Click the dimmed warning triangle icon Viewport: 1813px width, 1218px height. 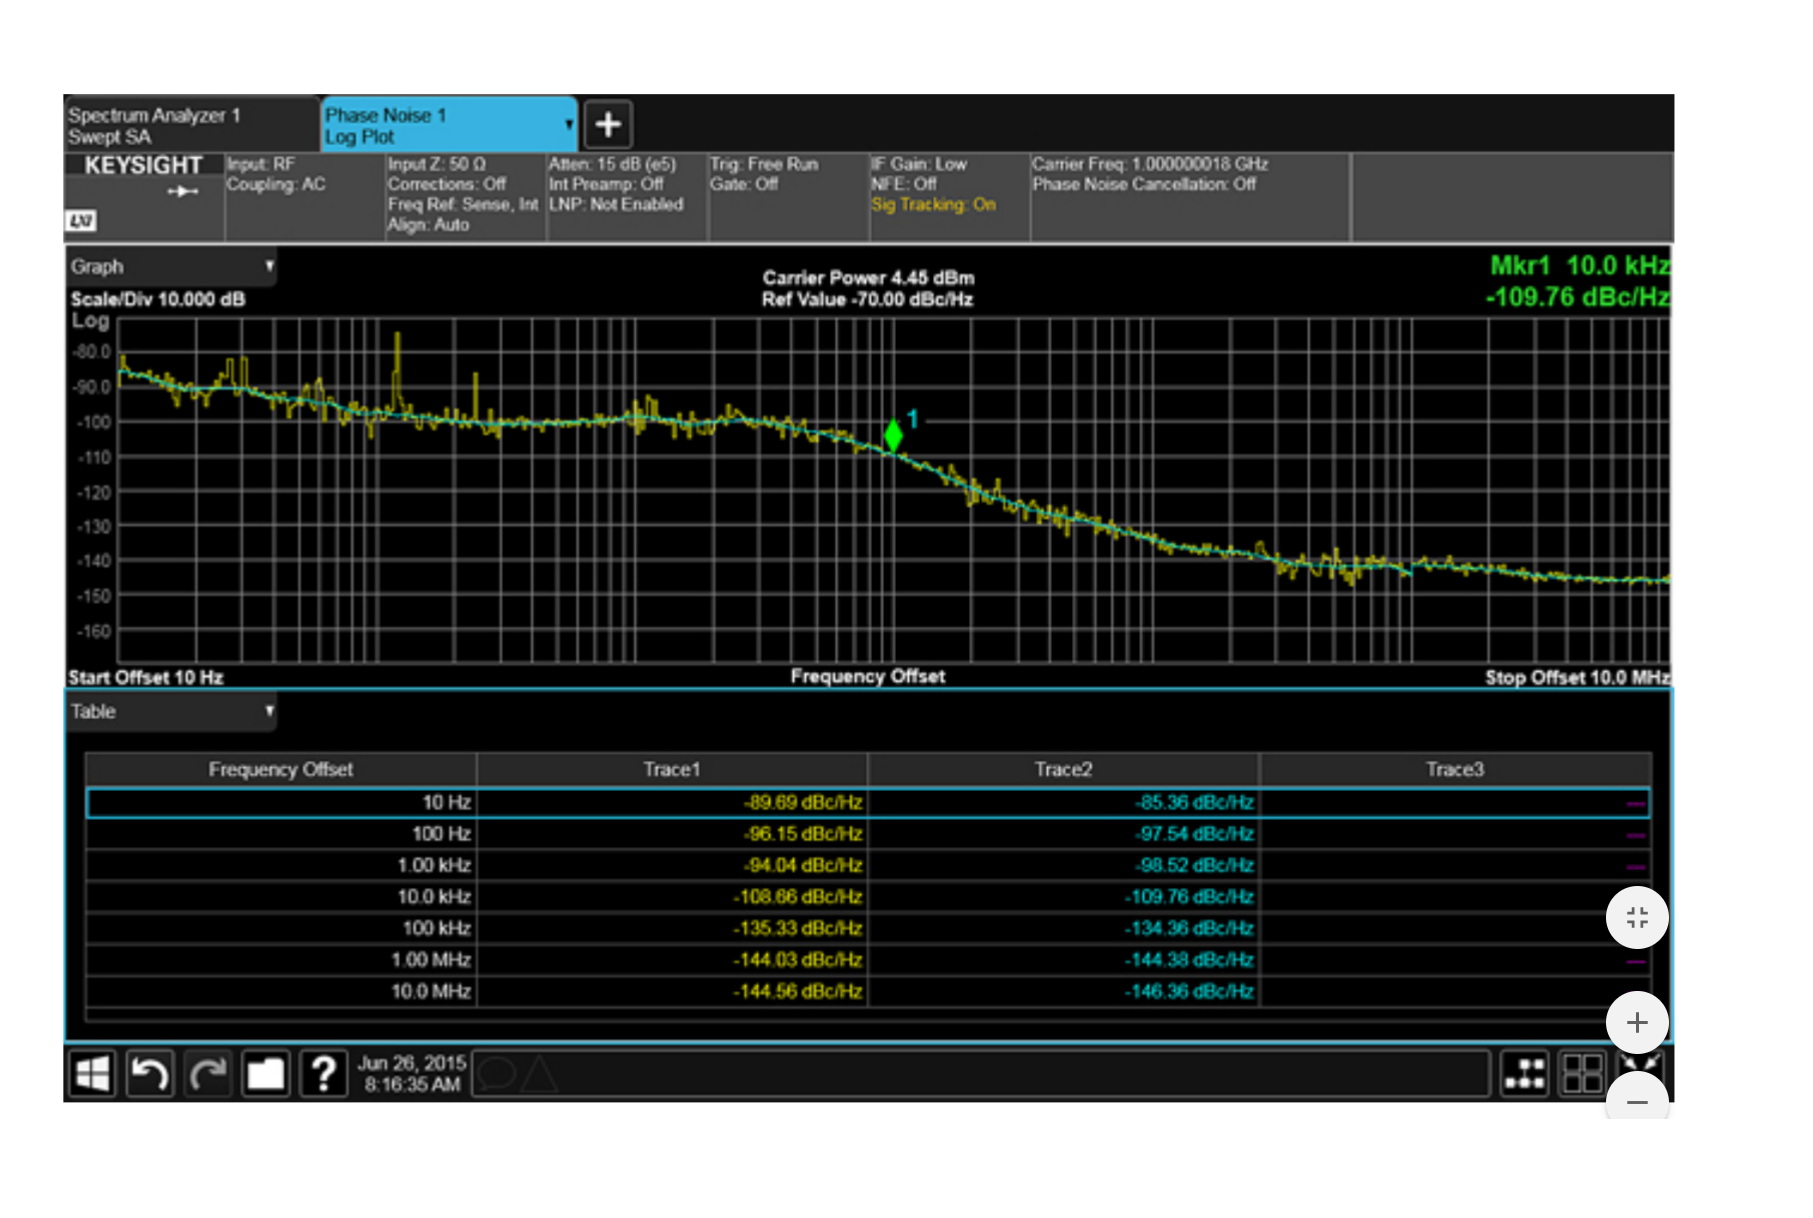[538, 1075]
